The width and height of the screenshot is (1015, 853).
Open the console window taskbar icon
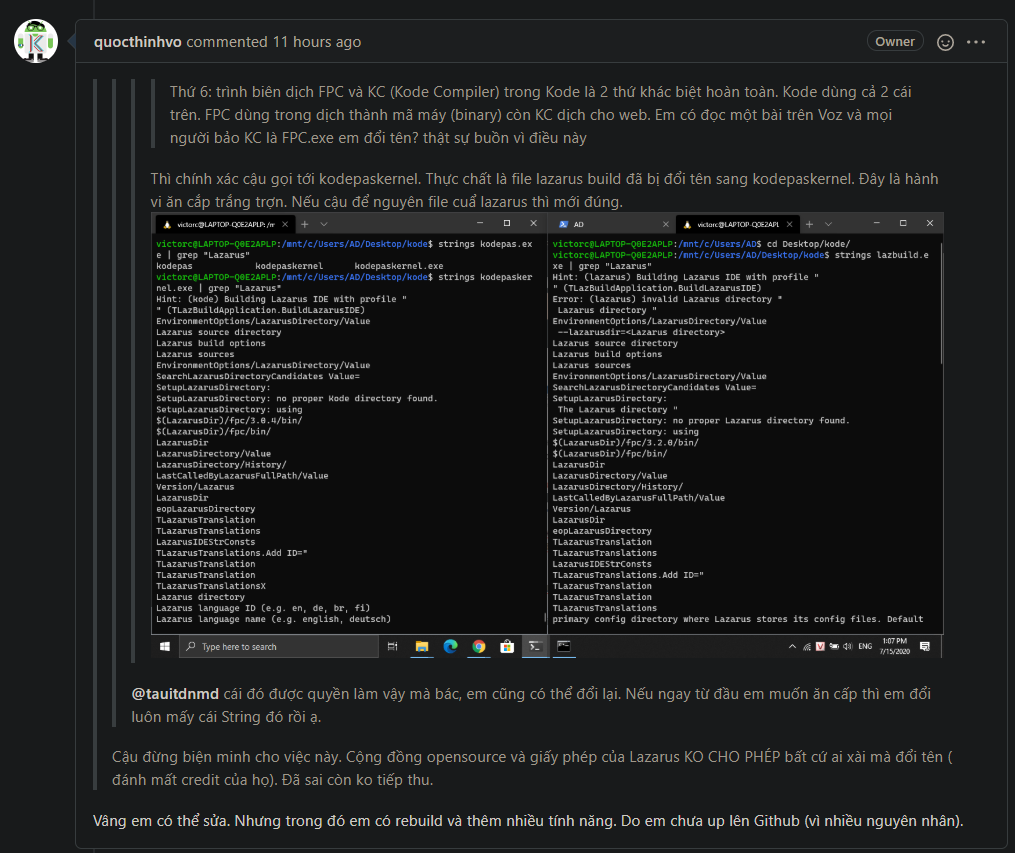click(x=564, y=647)
